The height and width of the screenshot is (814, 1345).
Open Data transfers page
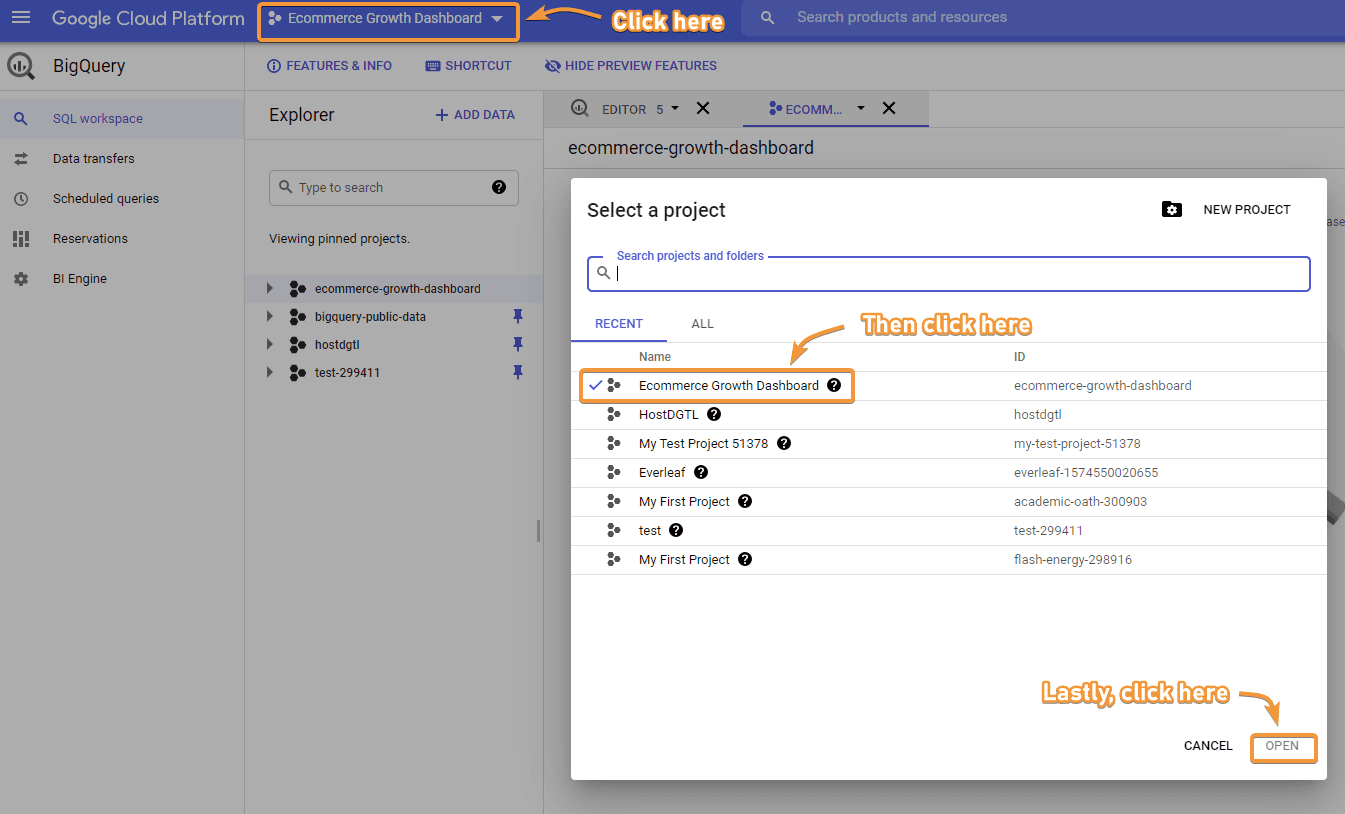coord(122,159)
